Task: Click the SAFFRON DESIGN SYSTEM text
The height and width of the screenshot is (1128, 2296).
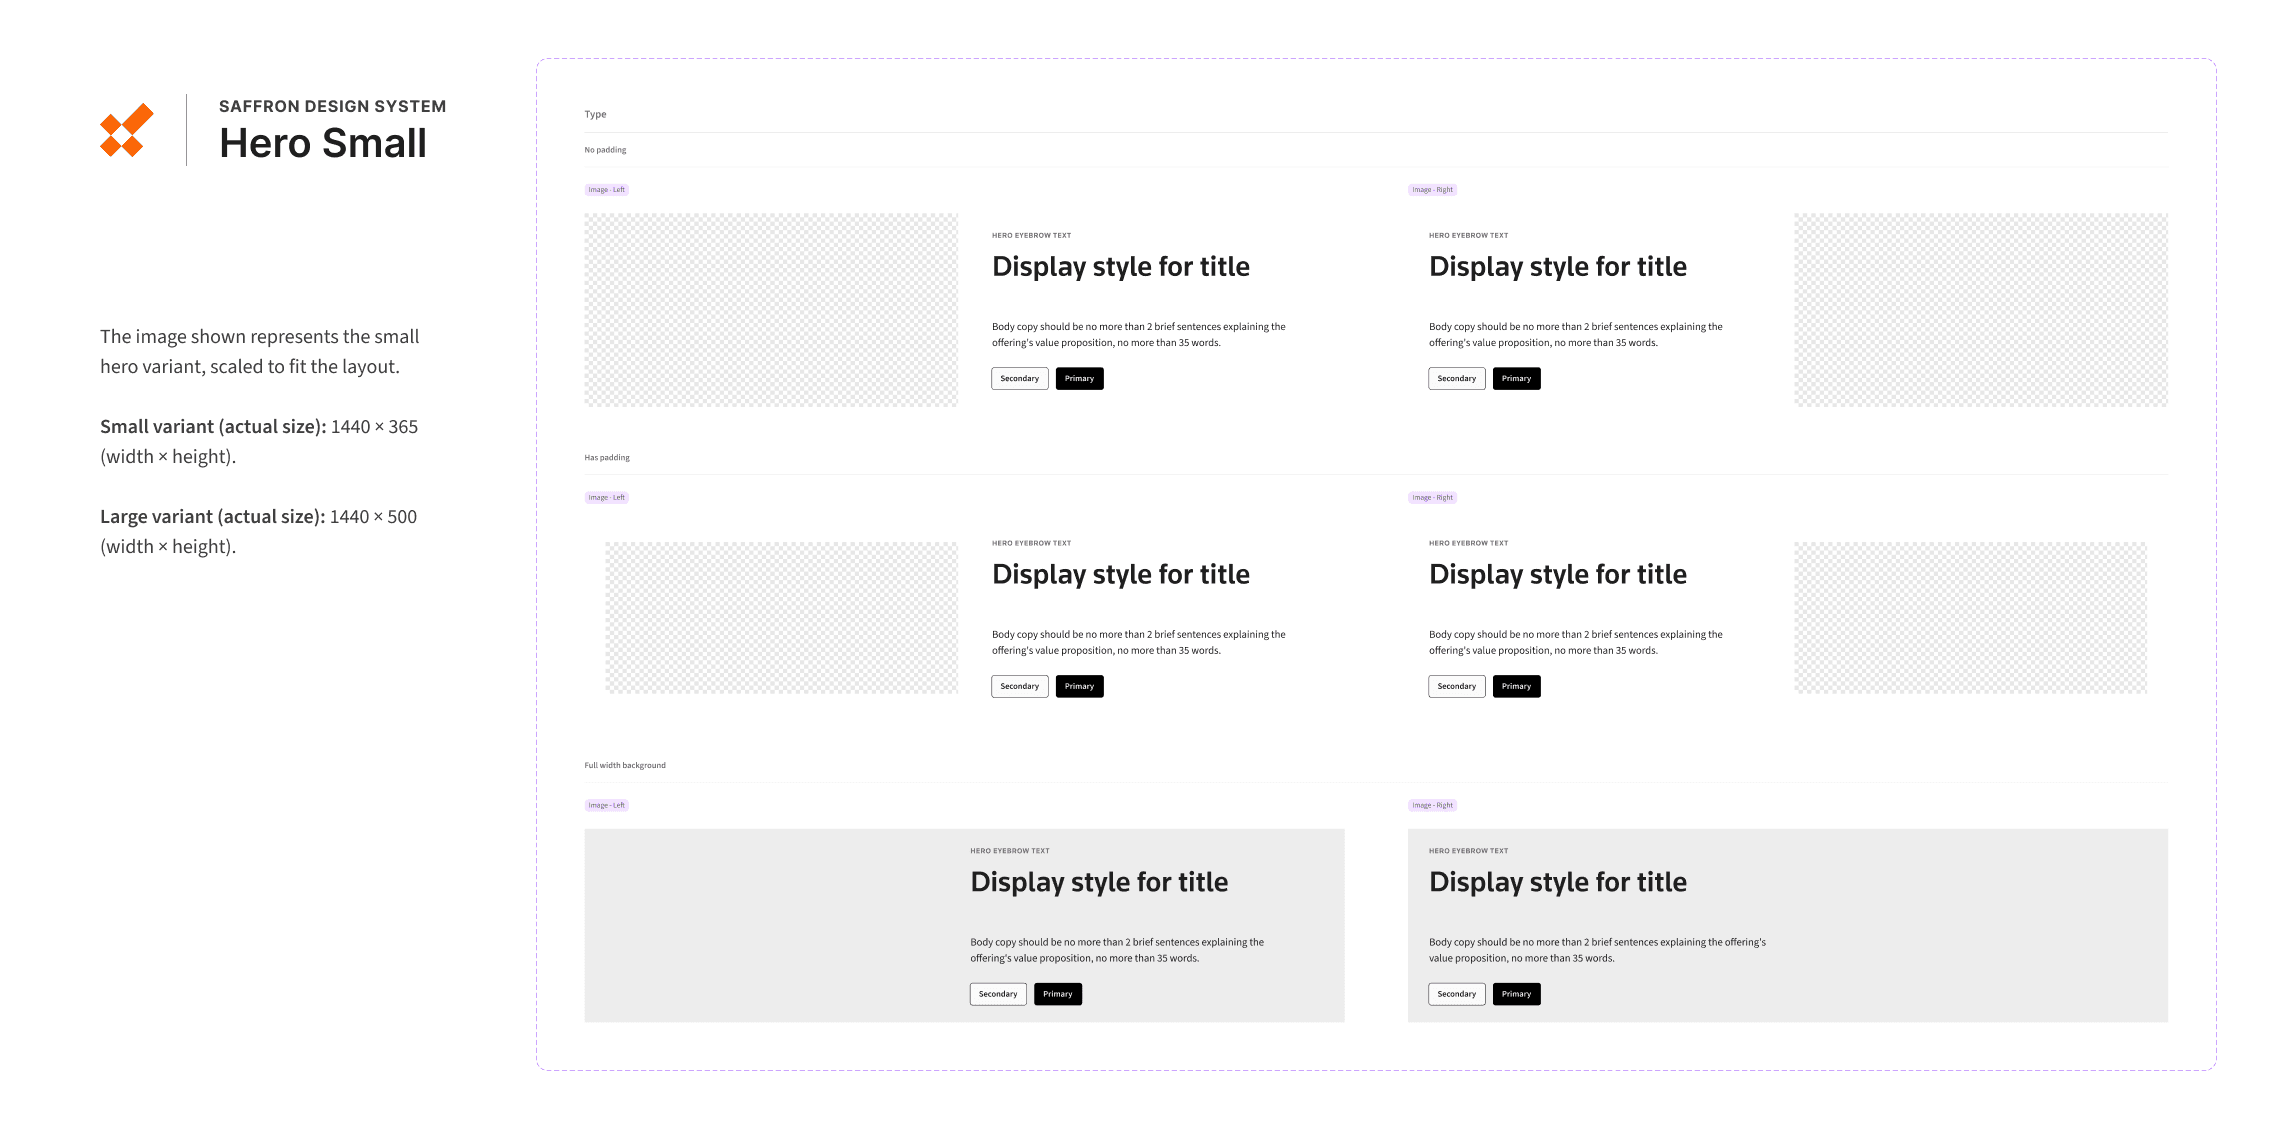Action: coord(332,106)
